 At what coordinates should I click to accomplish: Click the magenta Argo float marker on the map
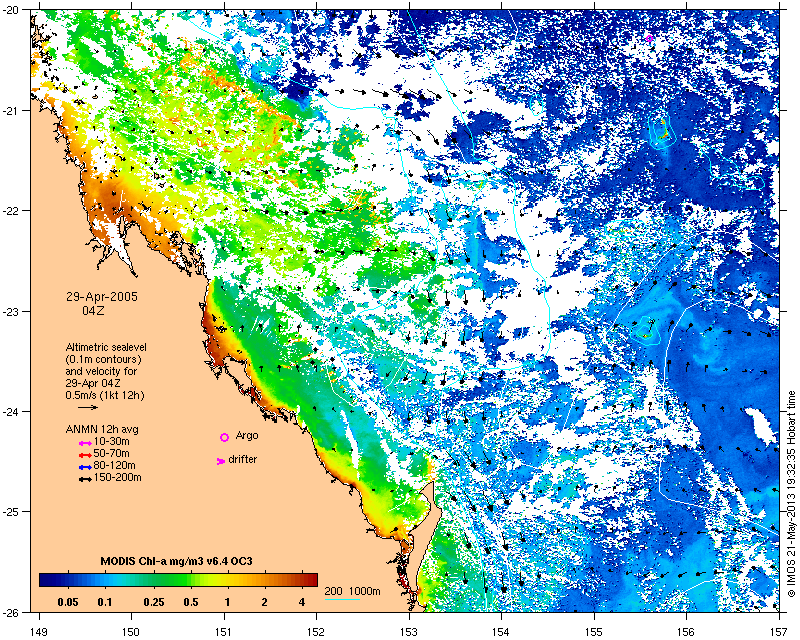coord(649,38)
